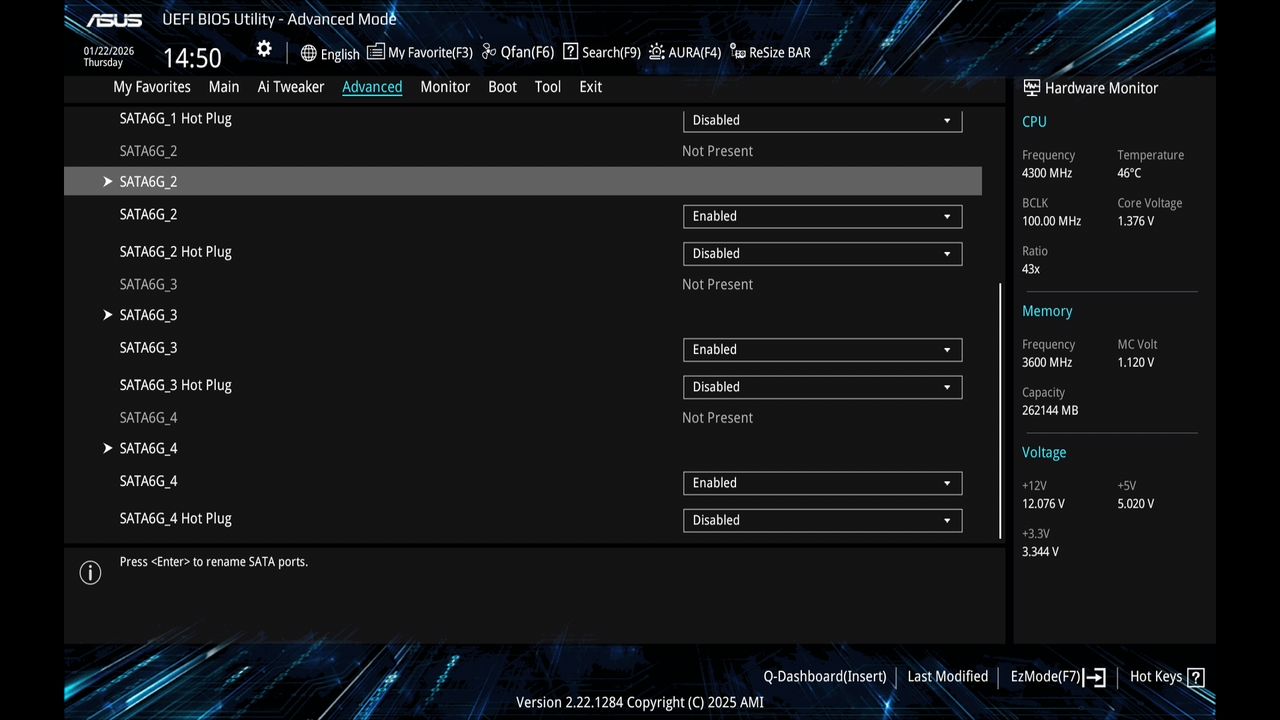Viewport: 1280px width, 720px height.
Task: Disable the SATA6G_2 port
Action: point(821,216)
